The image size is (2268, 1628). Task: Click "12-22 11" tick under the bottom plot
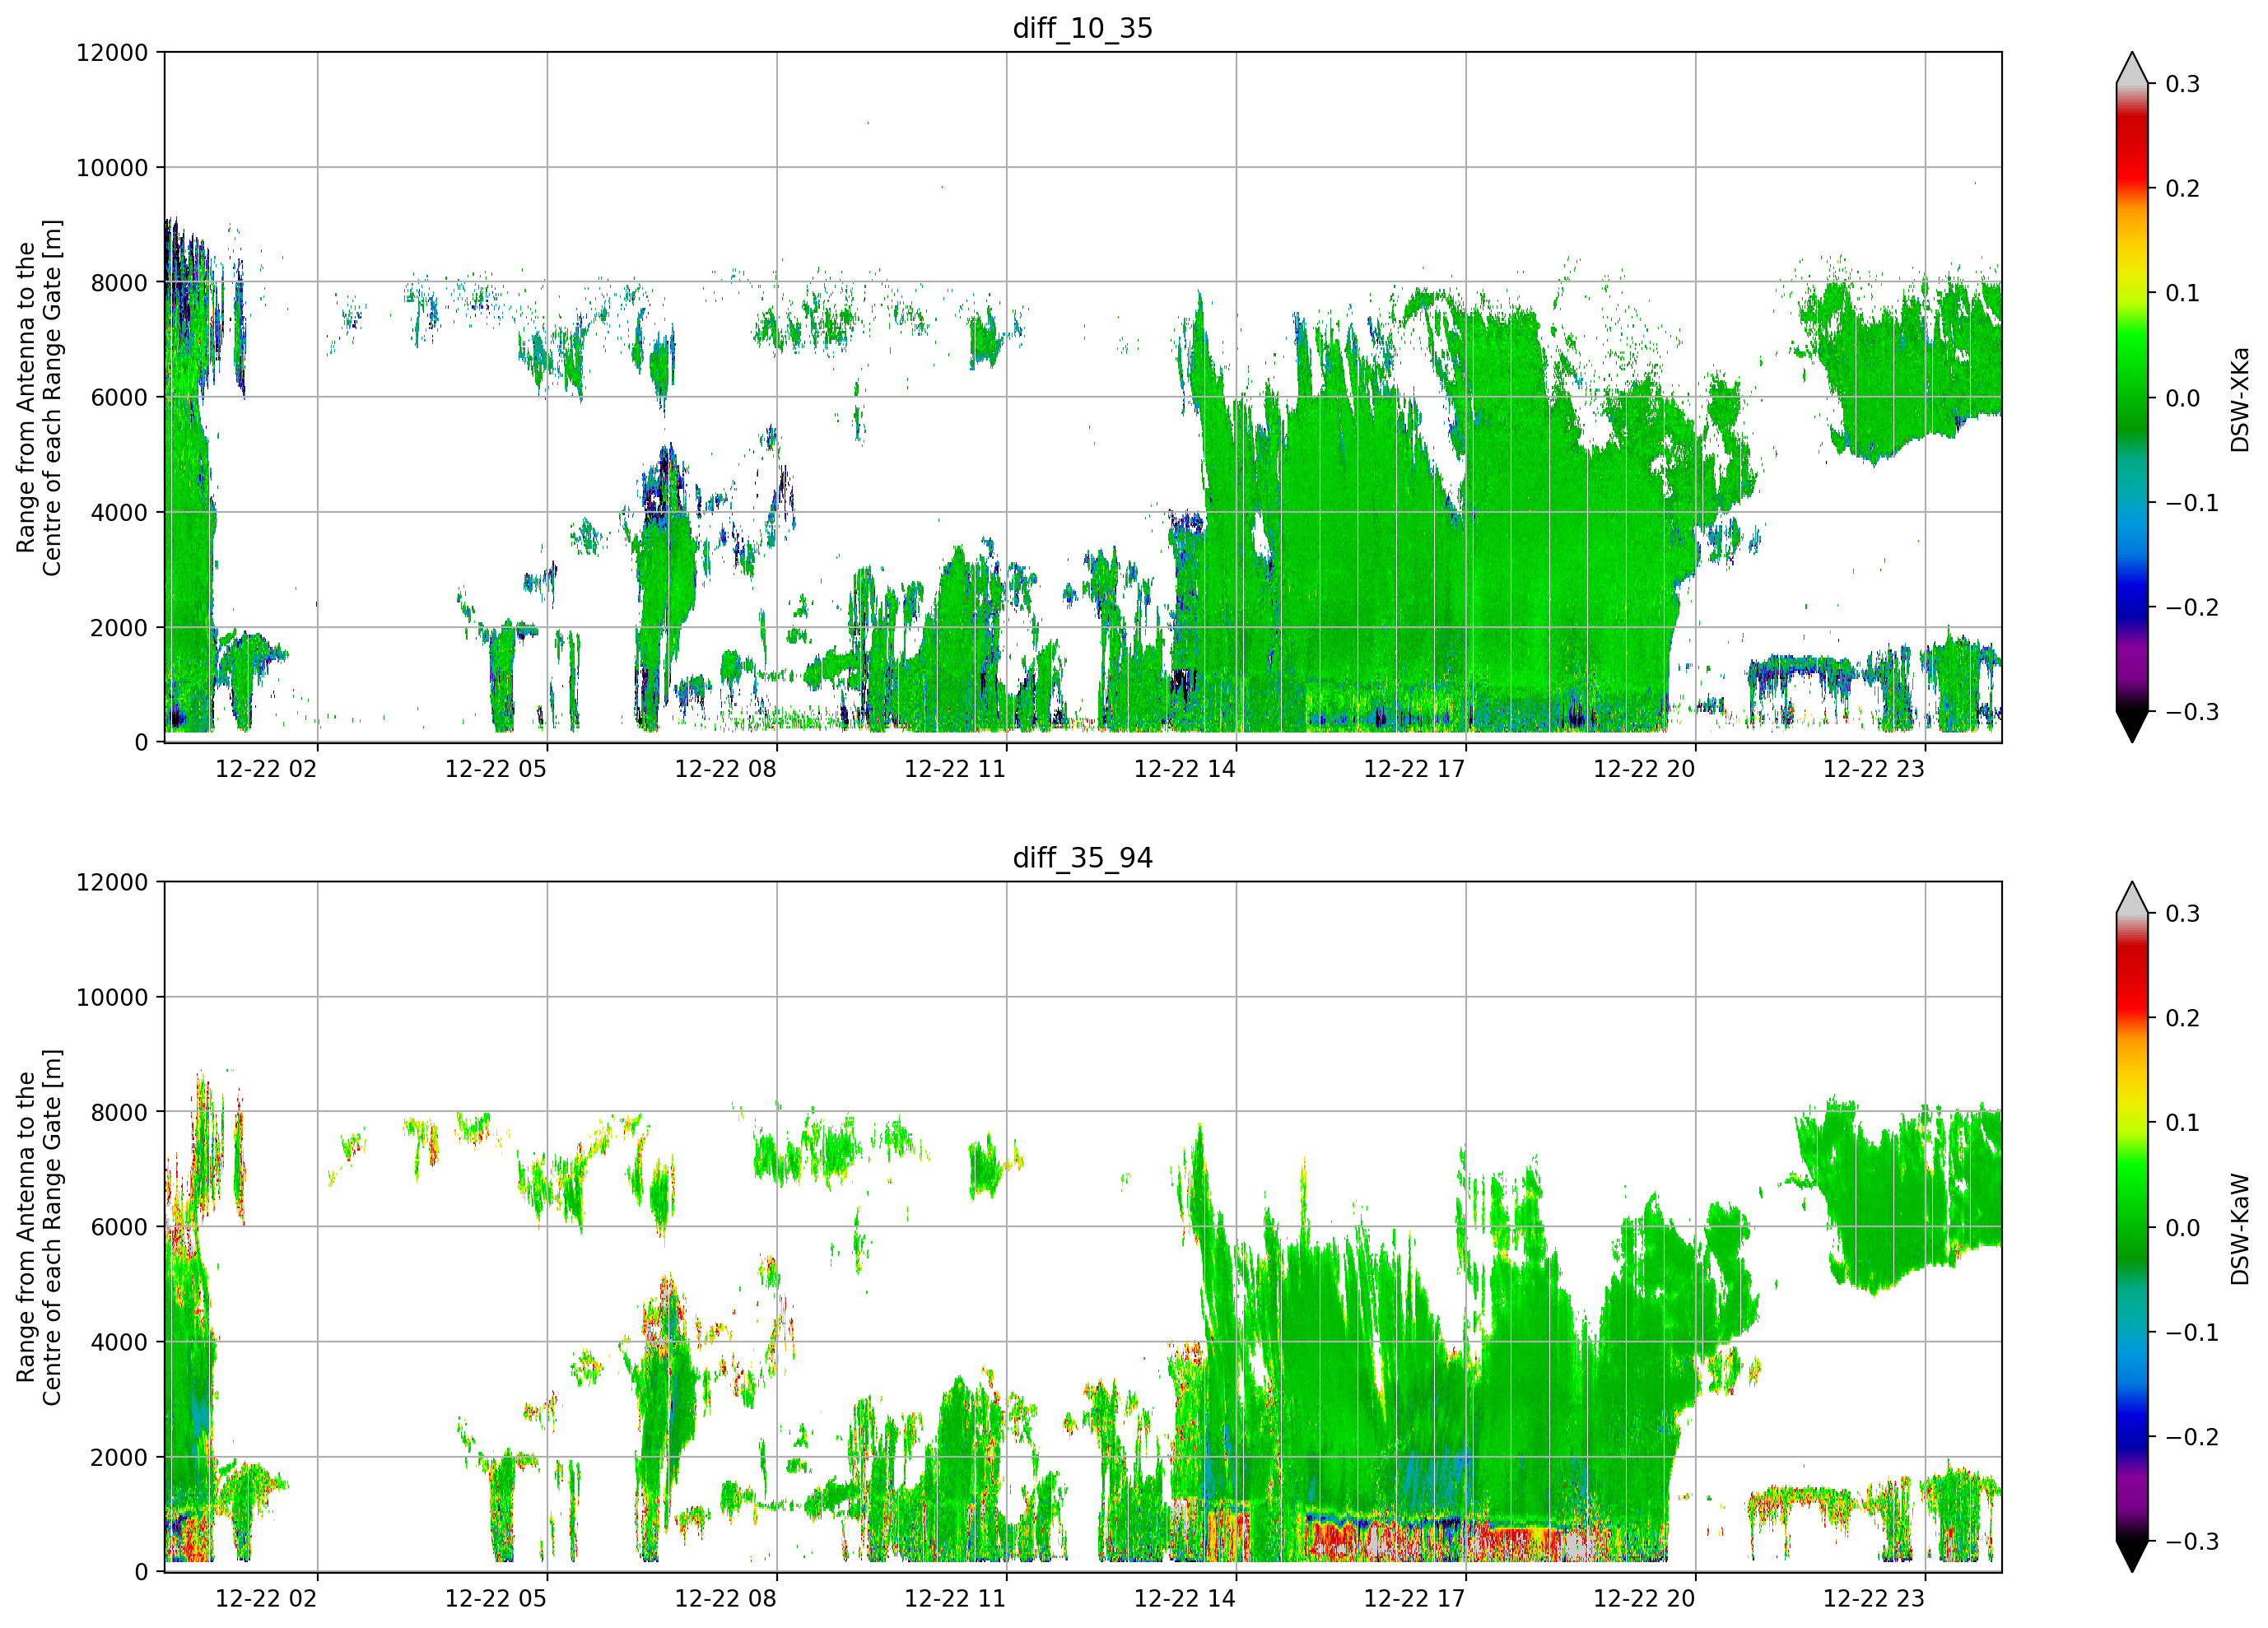pyautogui.click(x=955, y=1598)
